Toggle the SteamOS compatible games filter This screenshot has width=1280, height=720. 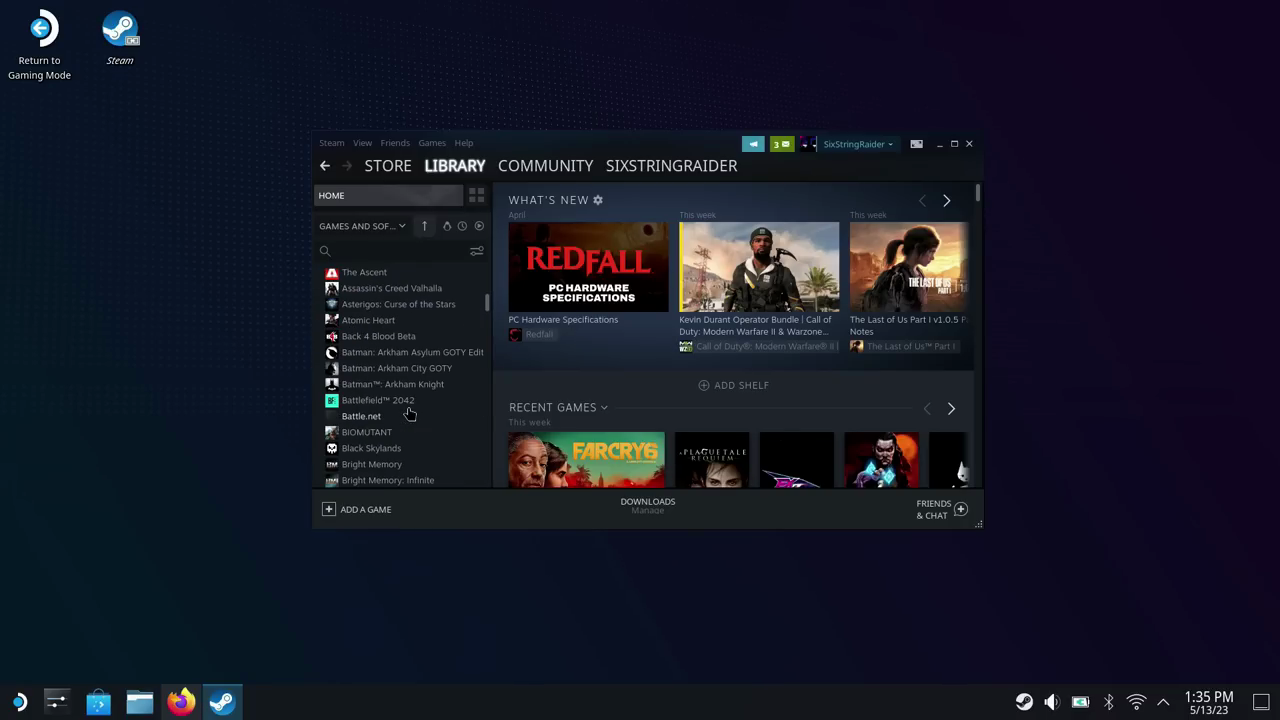(447, 226)
